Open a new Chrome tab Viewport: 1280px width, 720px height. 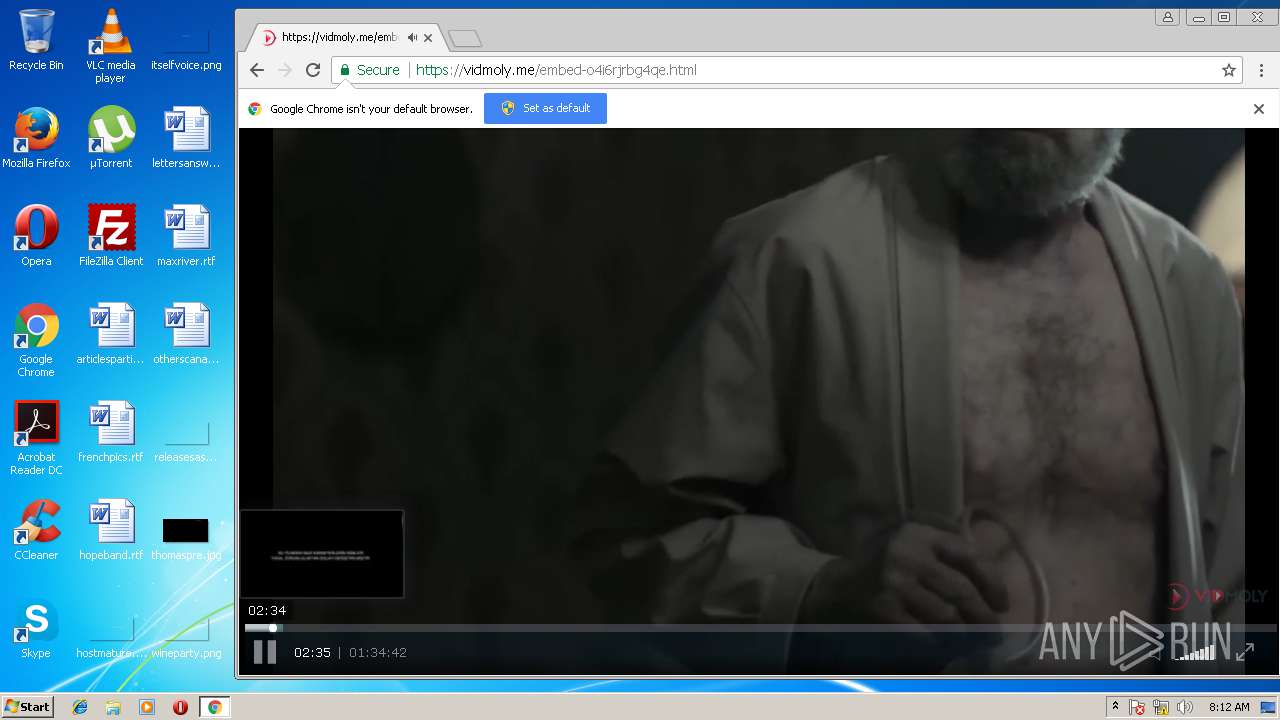(465, 38)
